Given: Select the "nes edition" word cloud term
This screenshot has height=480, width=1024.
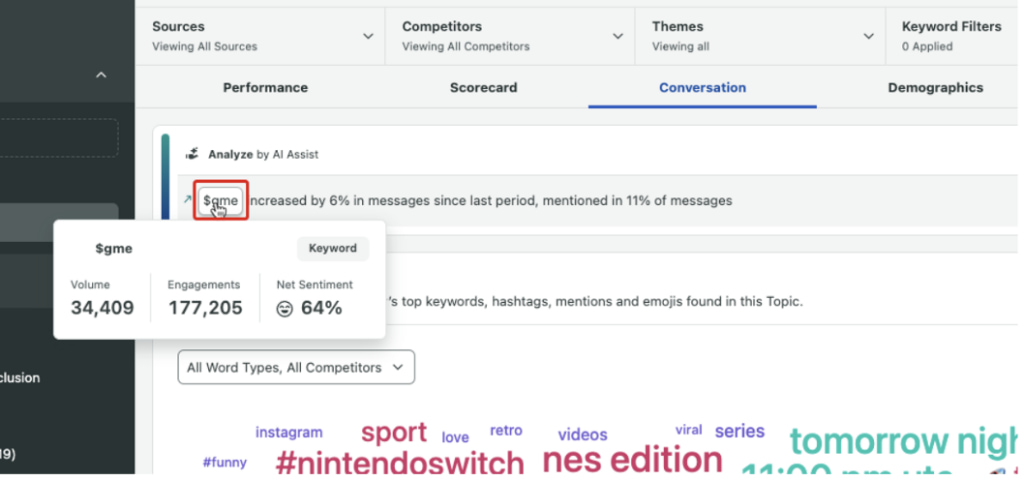Looking at the screenshot, I should point(632,459).
